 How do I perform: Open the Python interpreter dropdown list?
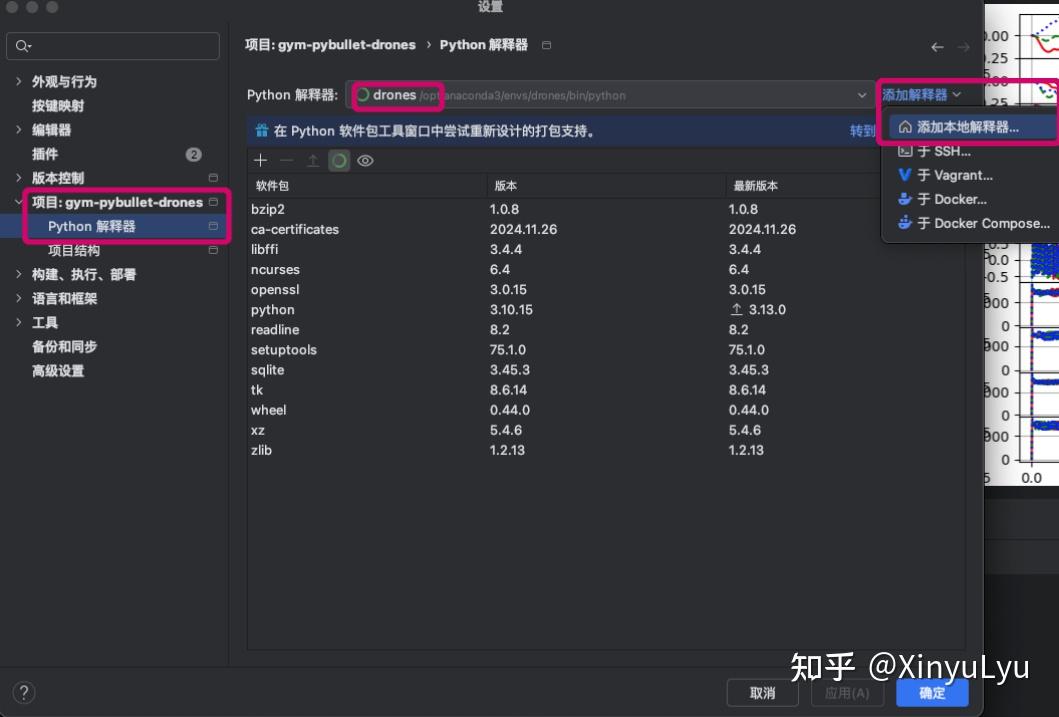tap(861, 95)
